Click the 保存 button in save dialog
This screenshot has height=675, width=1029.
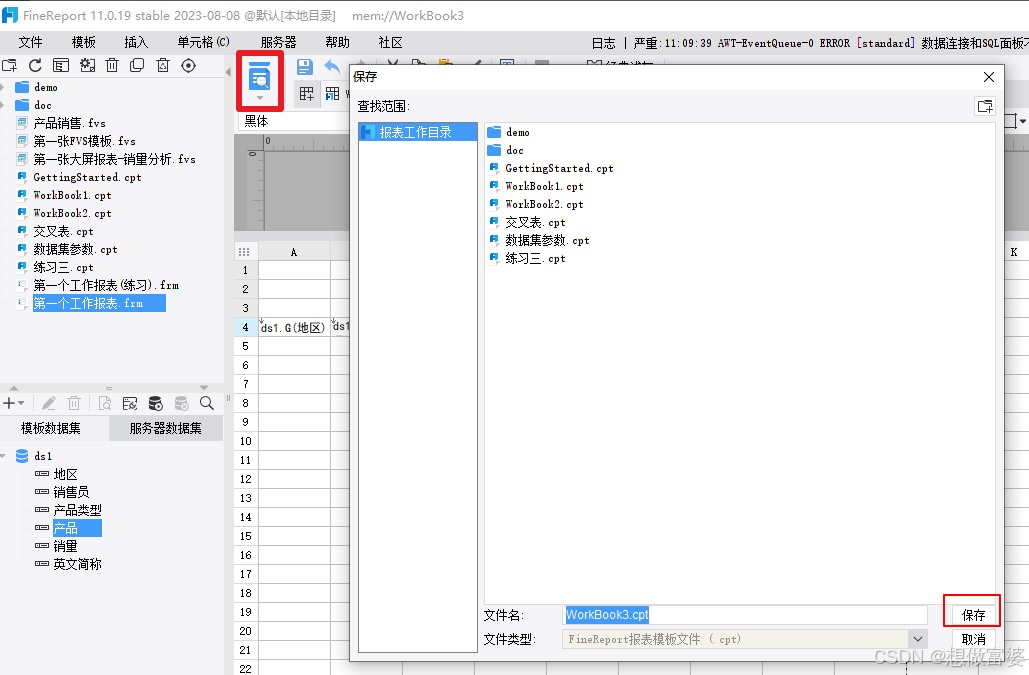tap(973, 615)
